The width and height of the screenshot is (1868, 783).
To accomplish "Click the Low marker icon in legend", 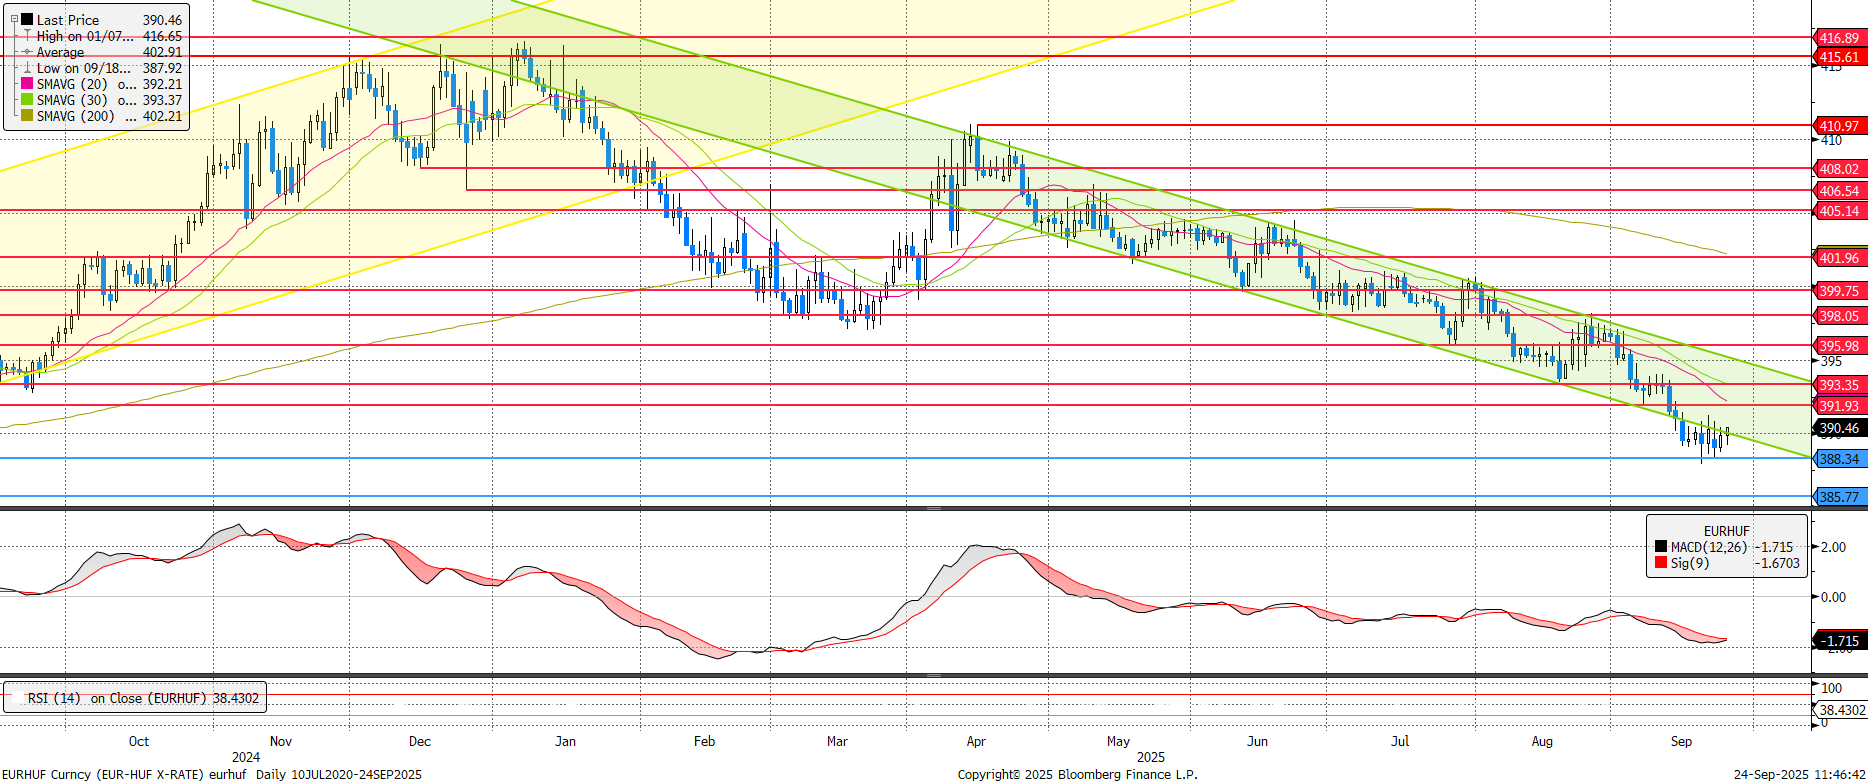I will point(27,68).
